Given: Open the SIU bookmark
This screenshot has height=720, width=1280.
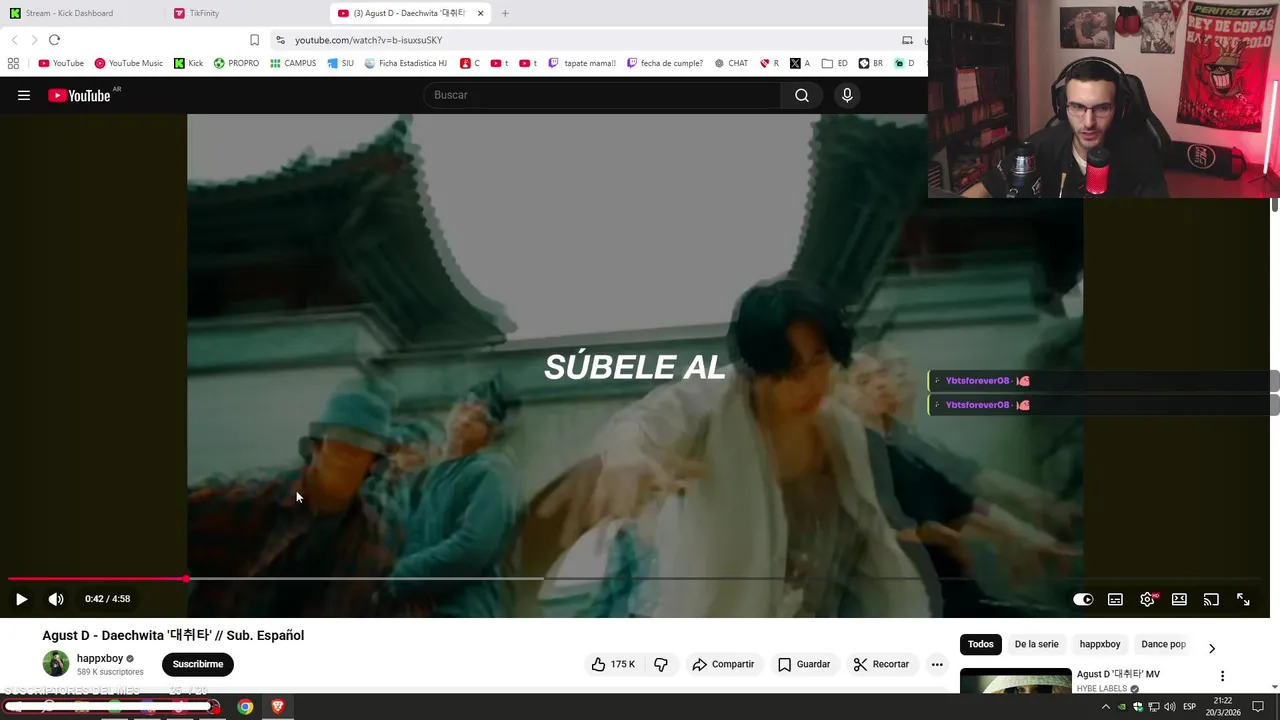Looking at the screenshot, I should 341,63.
